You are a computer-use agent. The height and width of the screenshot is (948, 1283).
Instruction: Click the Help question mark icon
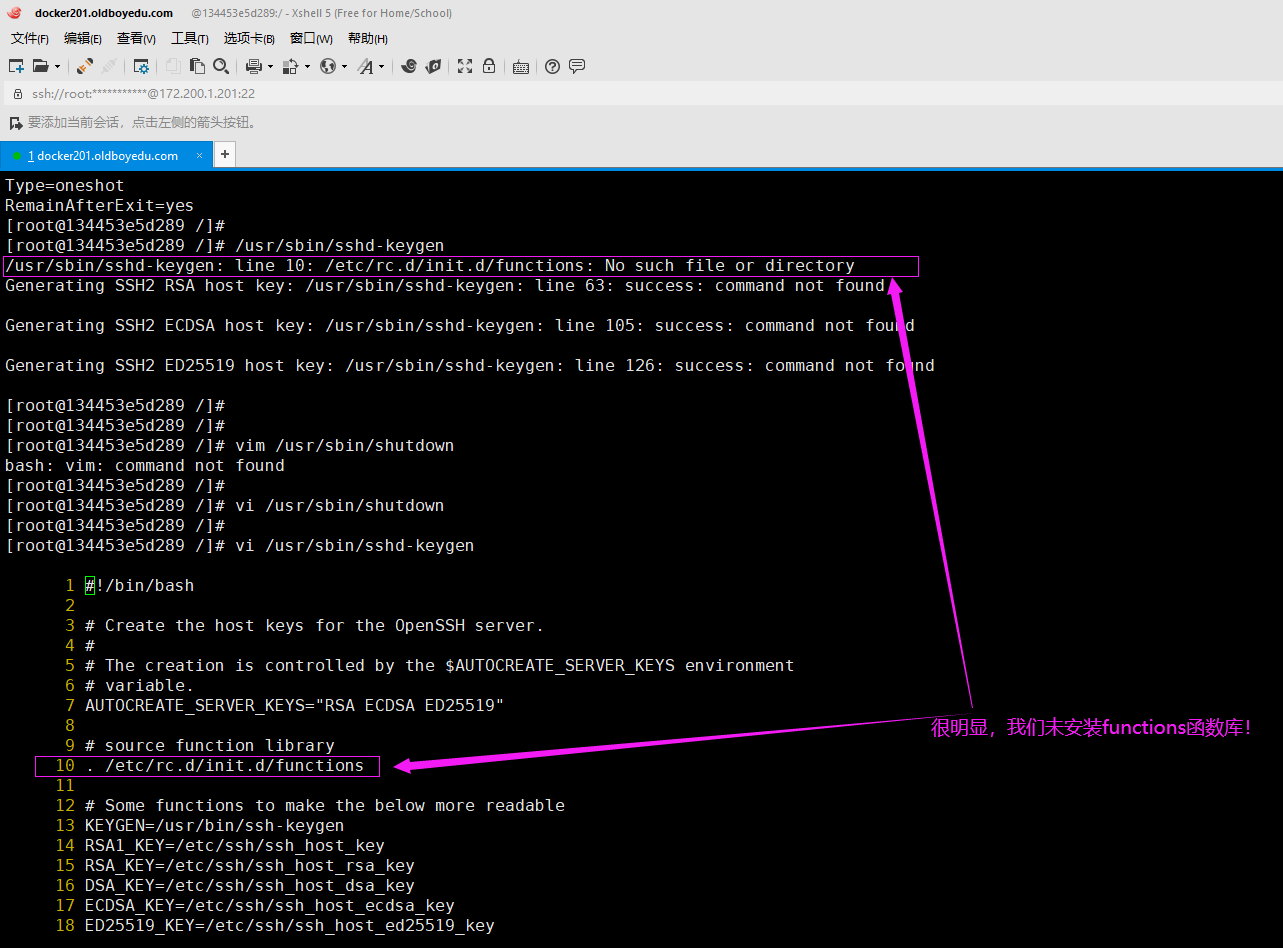(x=553, y=67)
